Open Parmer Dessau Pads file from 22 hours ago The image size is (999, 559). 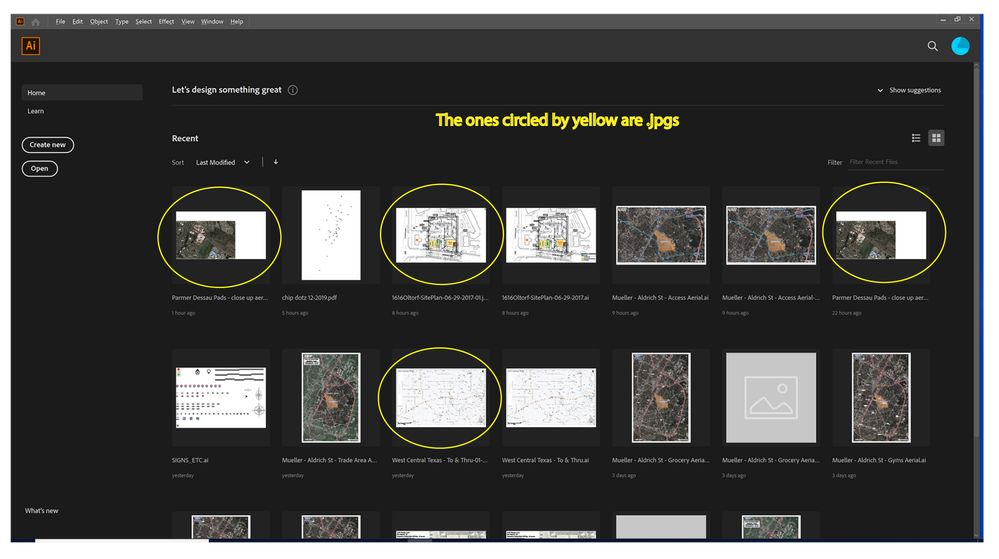(x=880, y=235)
